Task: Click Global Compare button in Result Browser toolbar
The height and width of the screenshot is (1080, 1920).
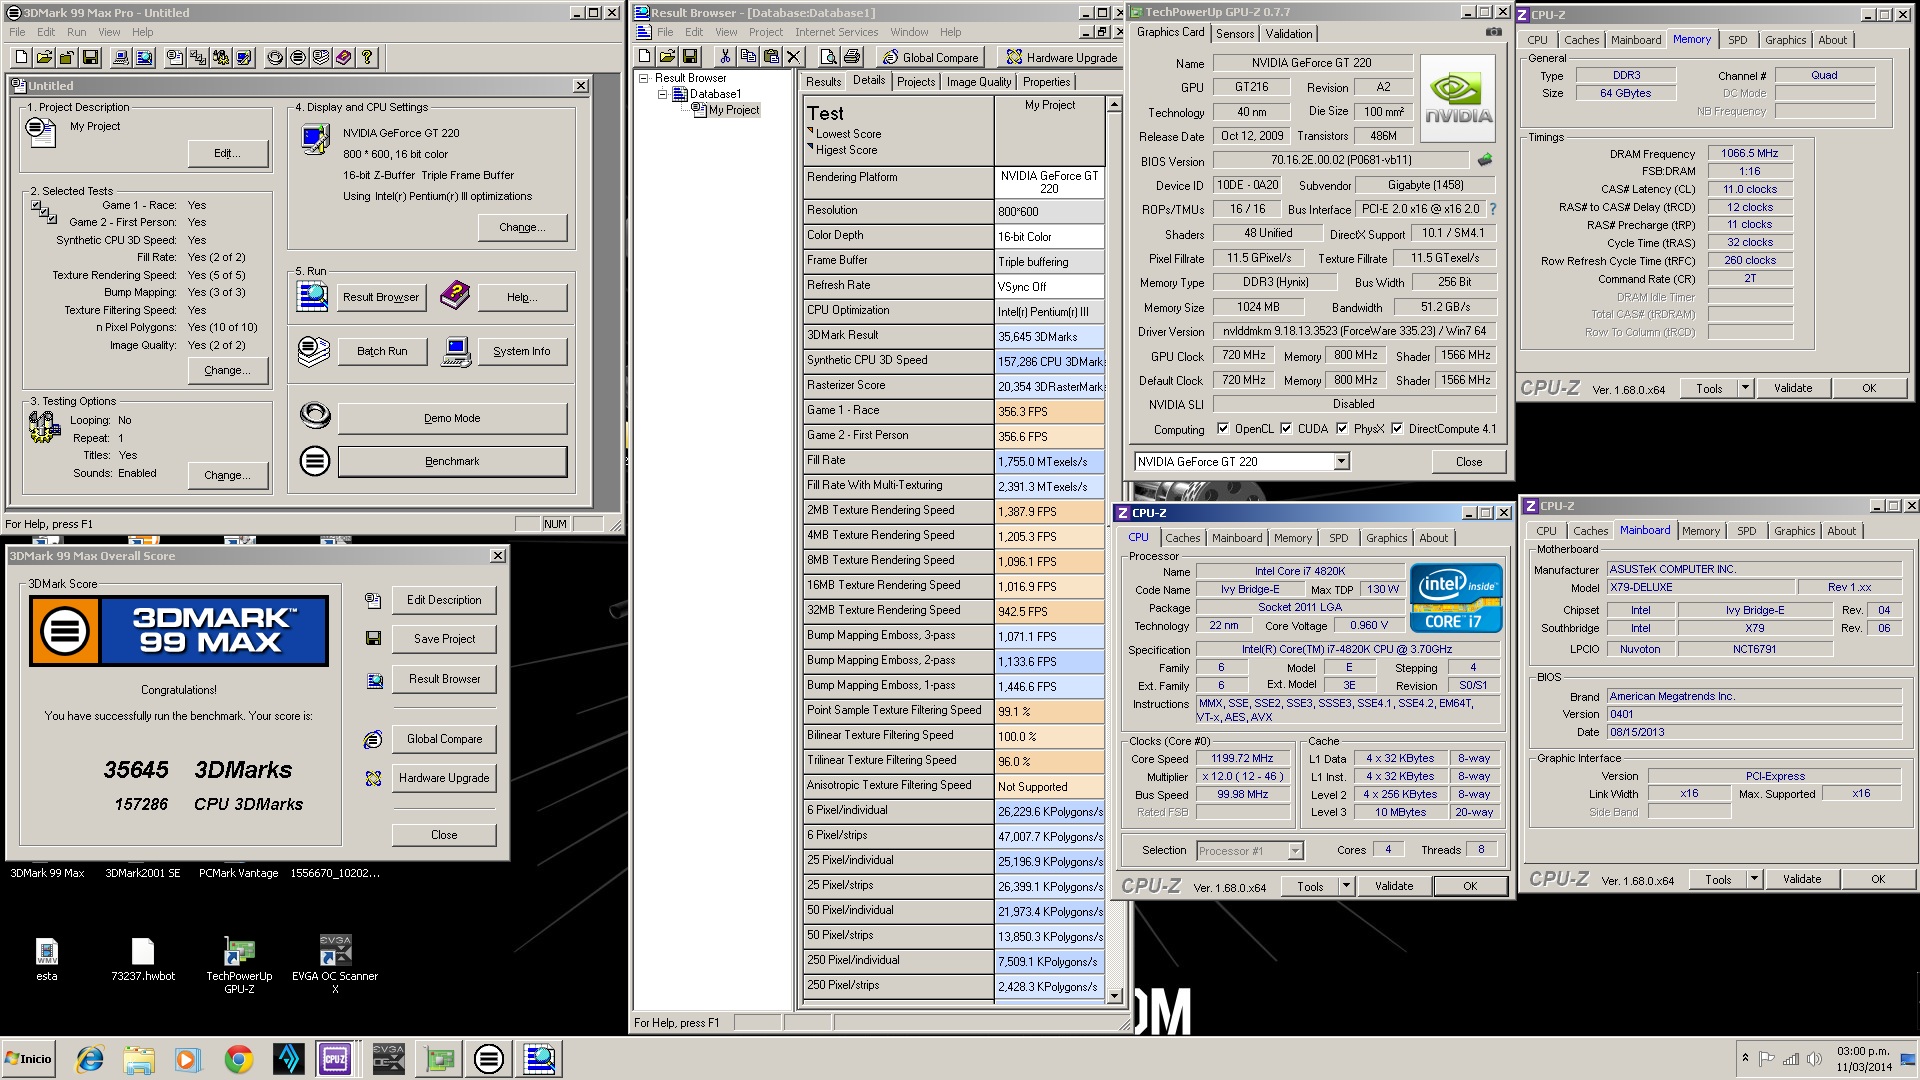Action: point(931,57)
